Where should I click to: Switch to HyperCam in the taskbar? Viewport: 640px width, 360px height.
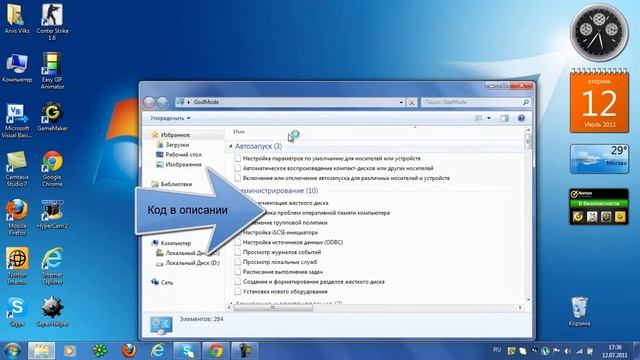245,351
